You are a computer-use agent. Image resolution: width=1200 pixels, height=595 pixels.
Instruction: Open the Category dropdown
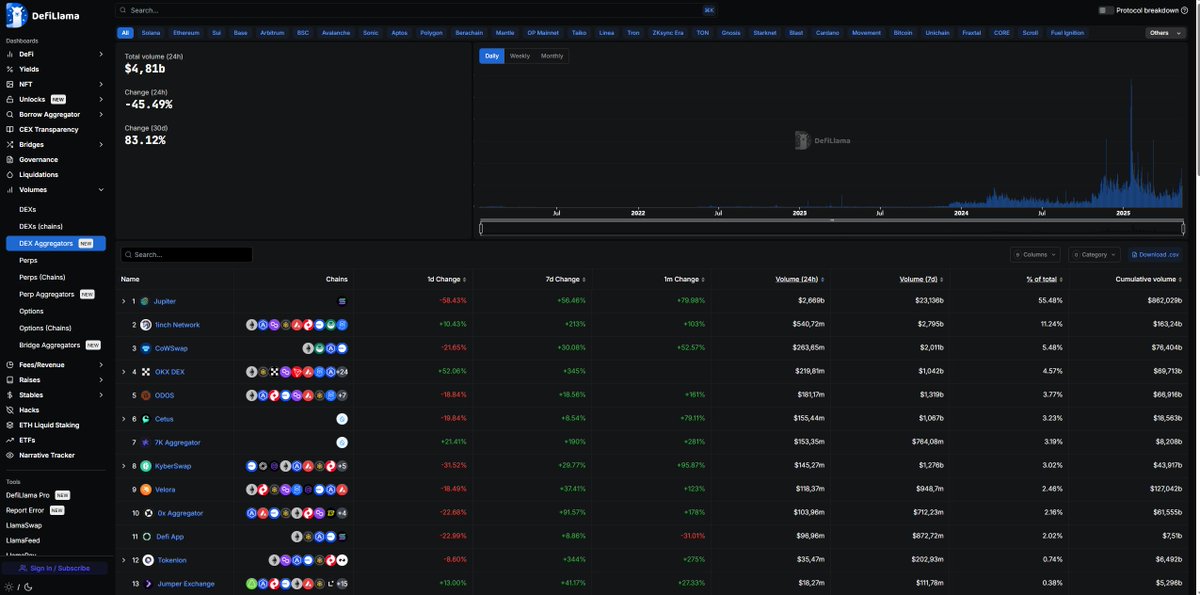(1094, 255)
